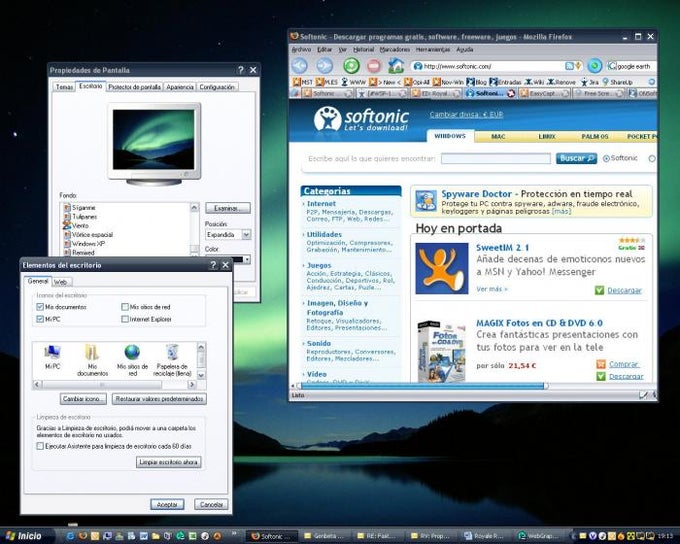Switch to Protector de pantalla tab
The width and height of the screenshot is (680, 544).
tap(134, 87)
